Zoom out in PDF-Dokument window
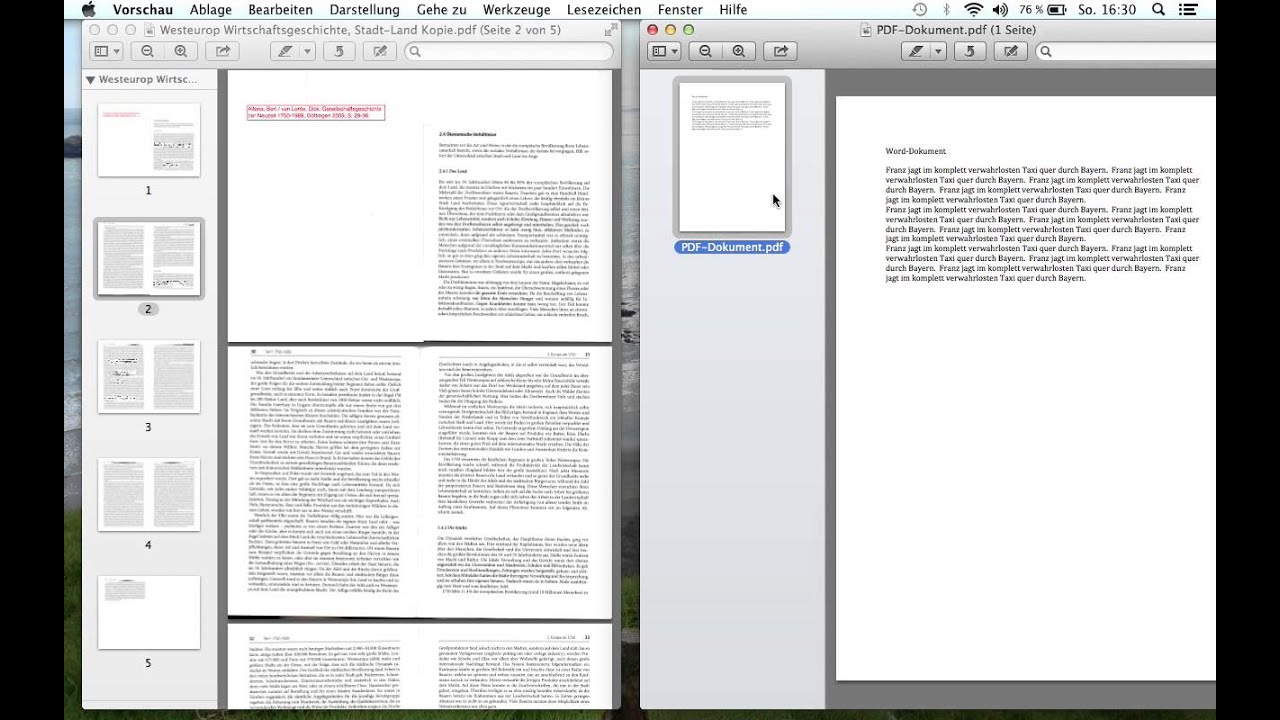1280x720 pixels. point(706,51)
